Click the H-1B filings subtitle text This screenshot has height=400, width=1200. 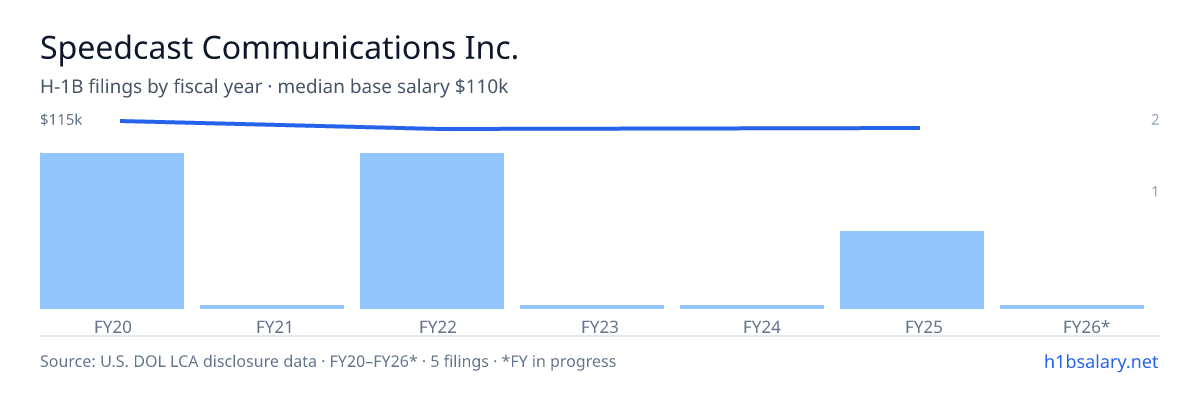tap(274, 87)
